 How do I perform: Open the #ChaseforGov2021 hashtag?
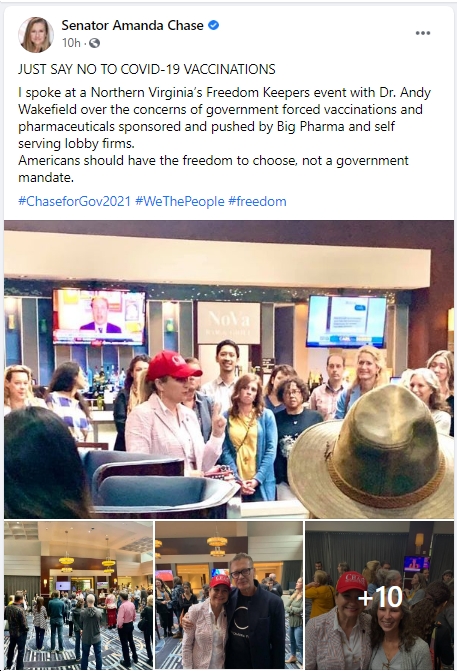(74, 201)
